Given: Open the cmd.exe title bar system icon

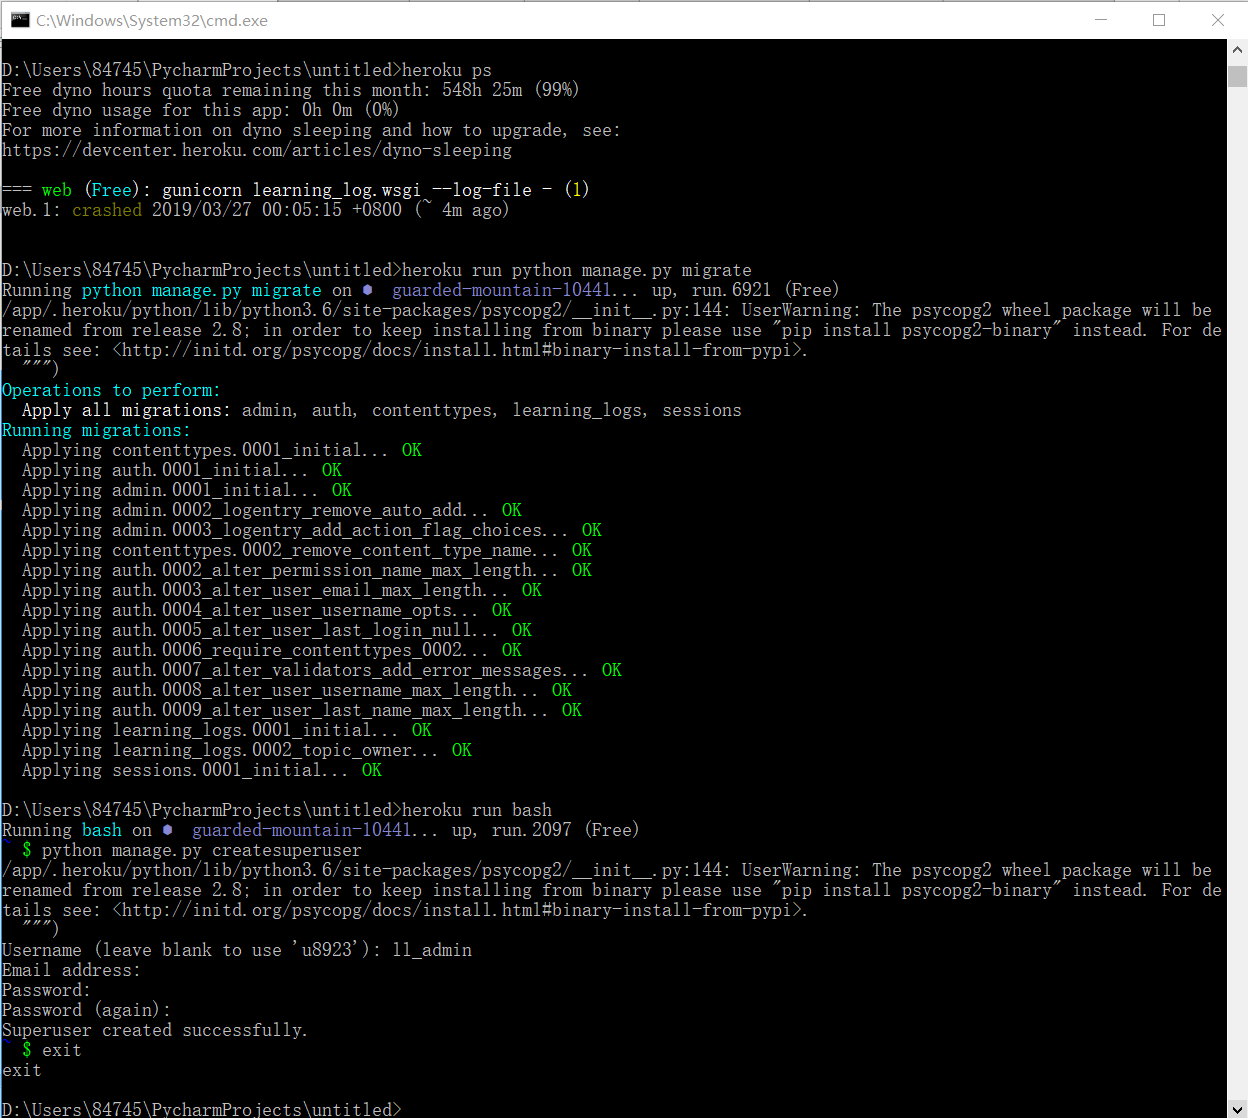Looking at the screenshot, I should [x=20, y=20].
